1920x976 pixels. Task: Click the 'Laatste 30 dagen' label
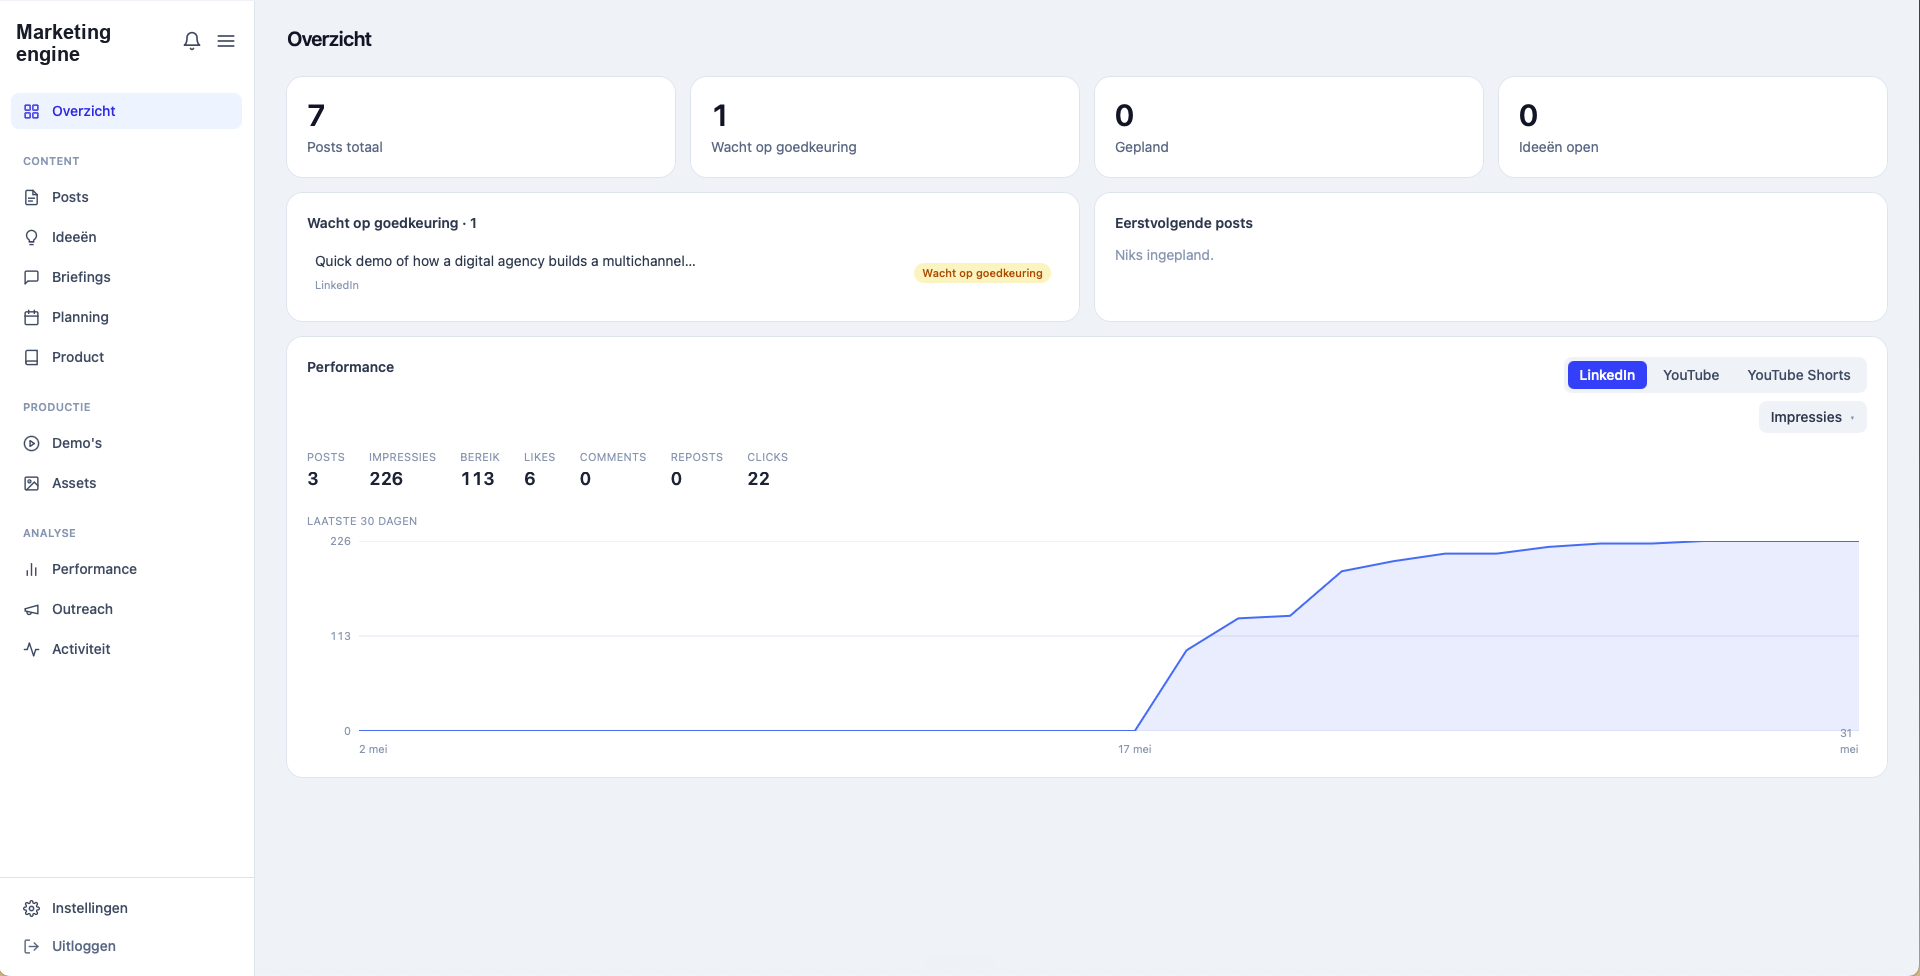click(x=362, y=521)
